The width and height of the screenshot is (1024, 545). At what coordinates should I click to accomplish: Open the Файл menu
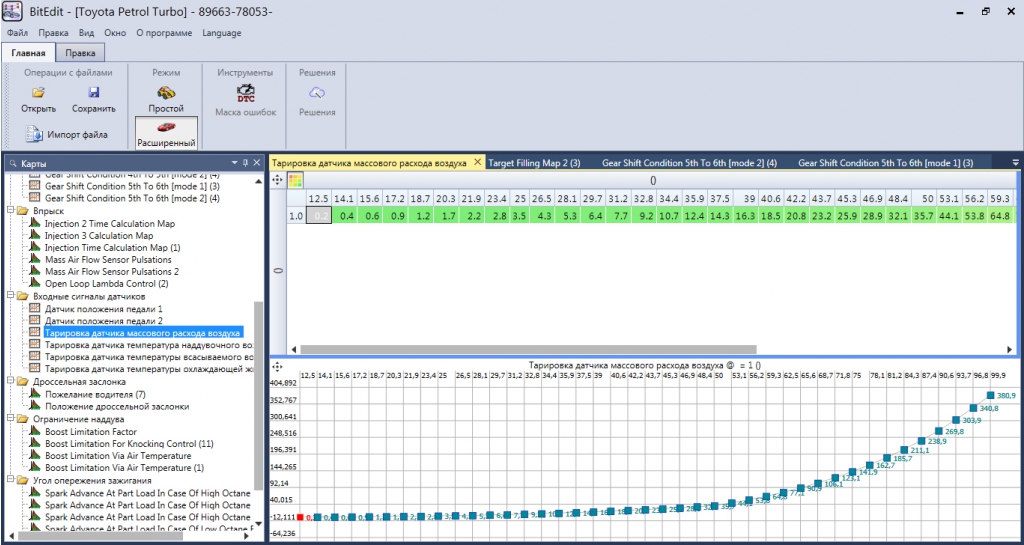pos(18,33)
